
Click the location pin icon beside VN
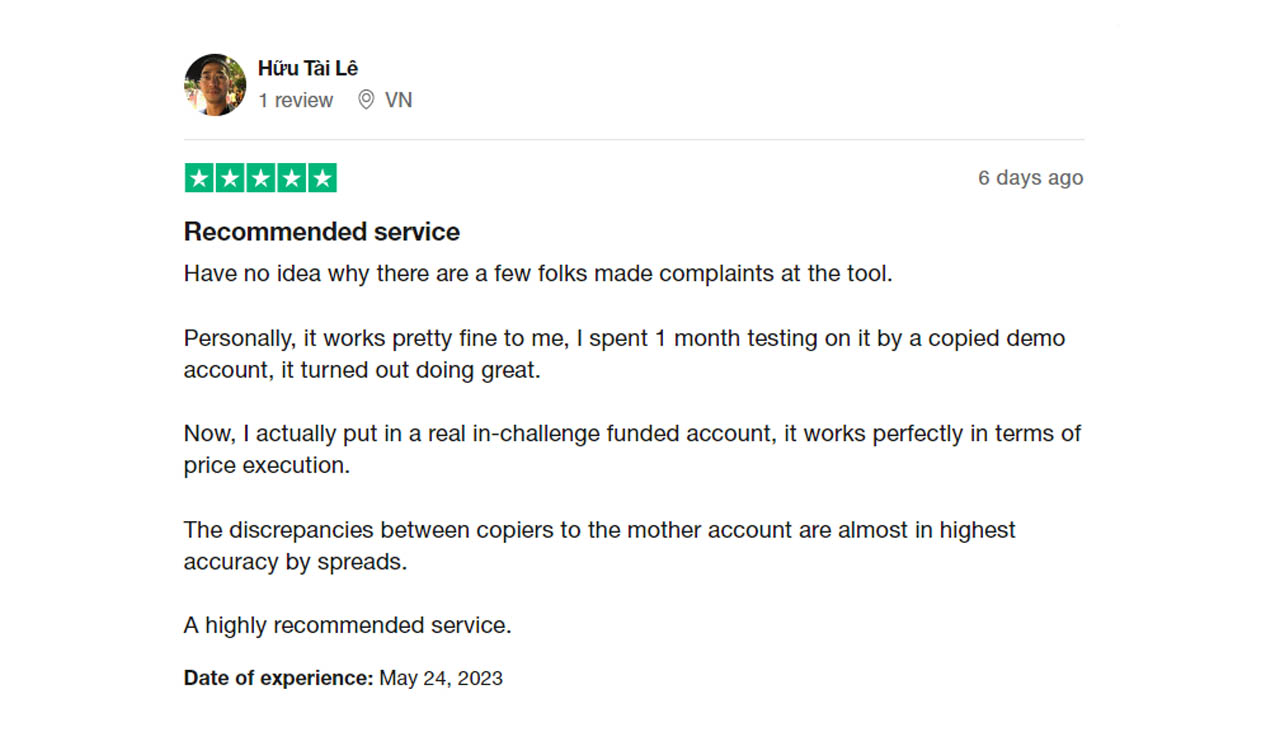coord(366,100)
